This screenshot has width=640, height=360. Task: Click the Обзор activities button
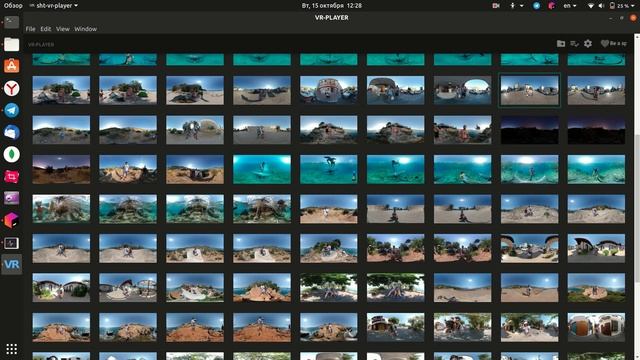pyautogui.click(x=13, y=6)
